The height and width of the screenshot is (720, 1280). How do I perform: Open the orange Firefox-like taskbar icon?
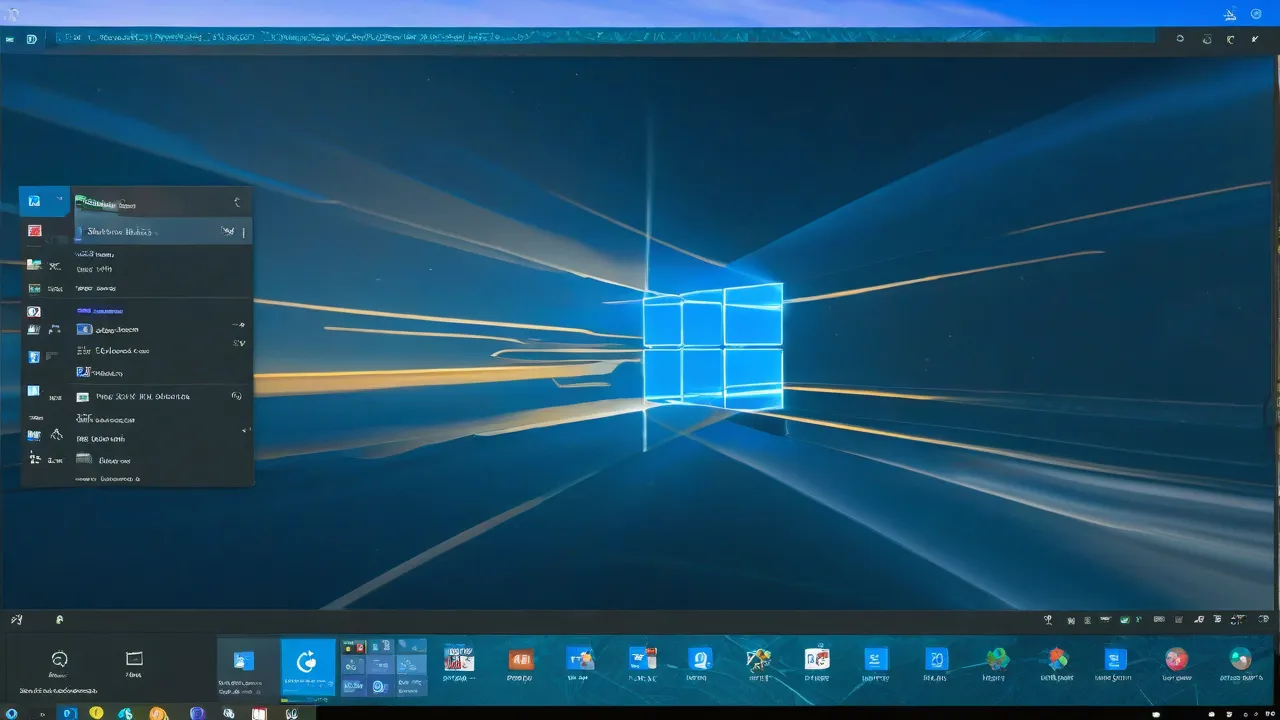[158, 713]
